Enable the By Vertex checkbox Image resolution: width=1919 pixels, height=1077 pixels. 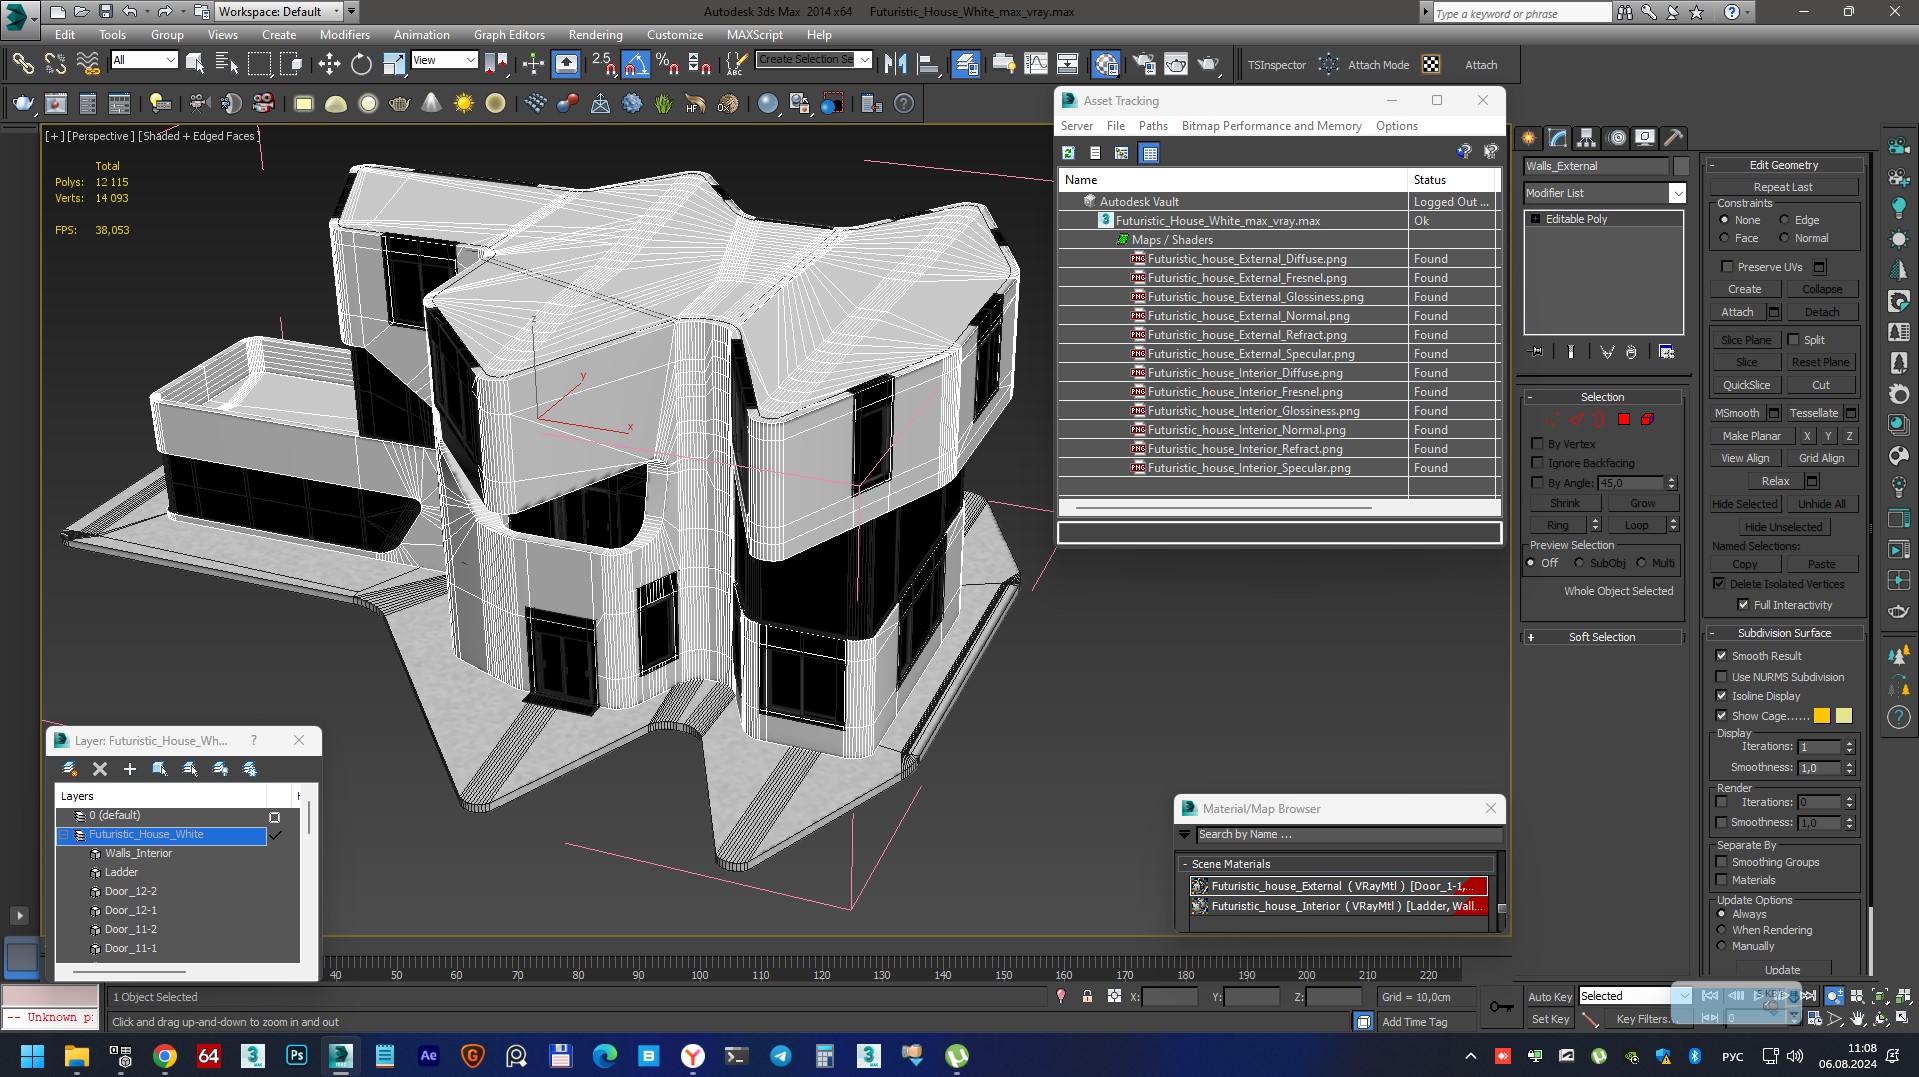coord(1538,444)
